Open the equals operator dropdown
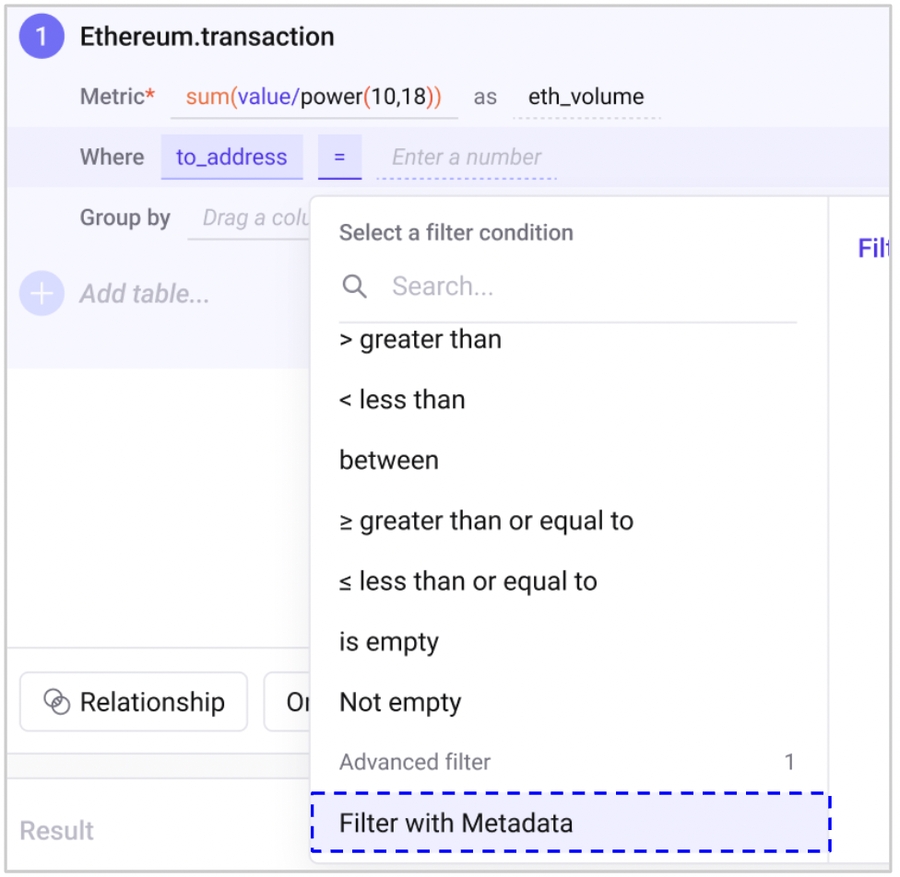Screen dimensions: 900x877 [x=340, y=157]
